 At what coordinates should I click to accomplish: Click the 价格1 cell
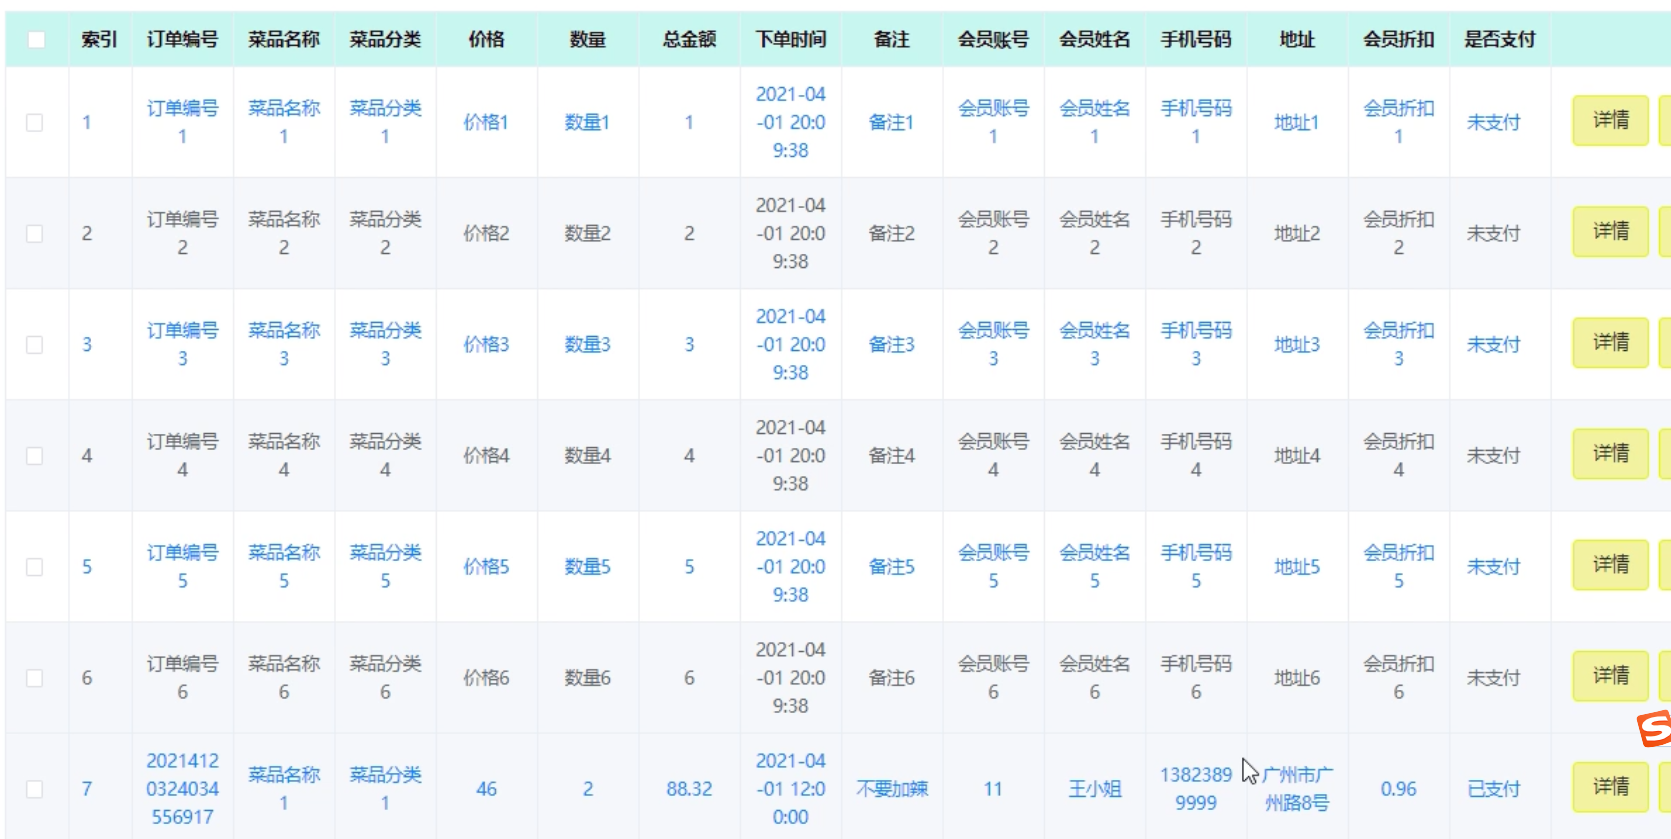(x=486, y=122)
